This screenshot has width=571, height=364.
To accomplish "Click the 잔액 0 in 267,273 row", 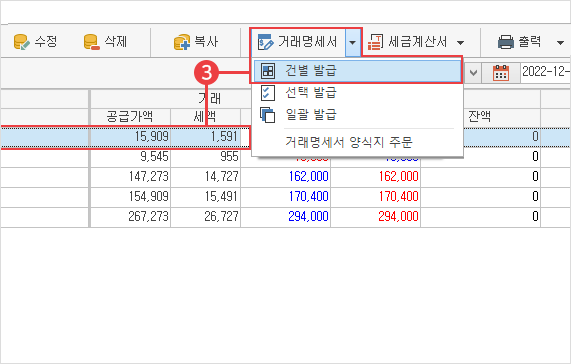I will click(481, 217).
